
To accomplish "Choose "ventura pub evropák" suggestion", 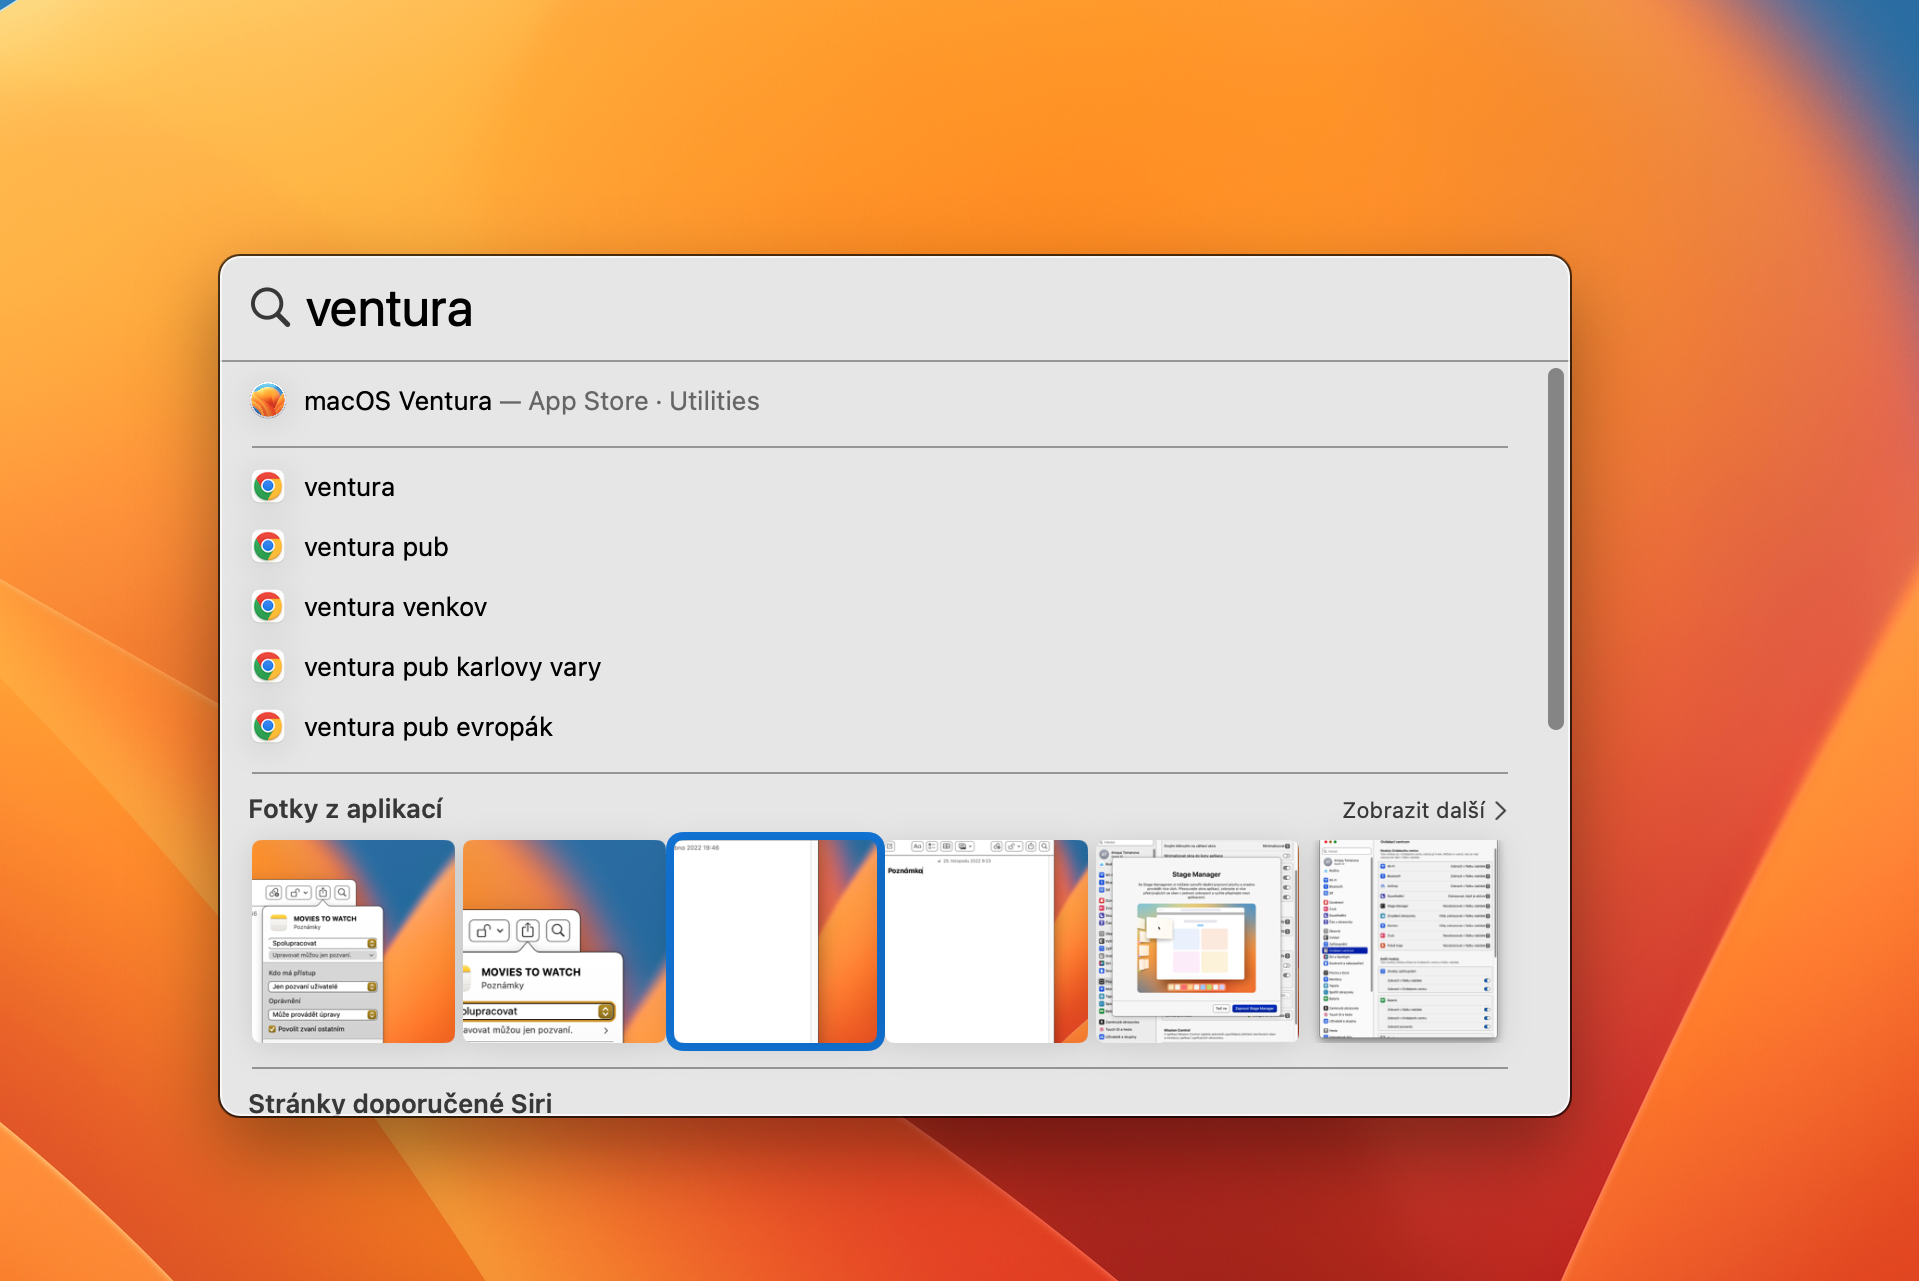I will (x=880, y=727).
